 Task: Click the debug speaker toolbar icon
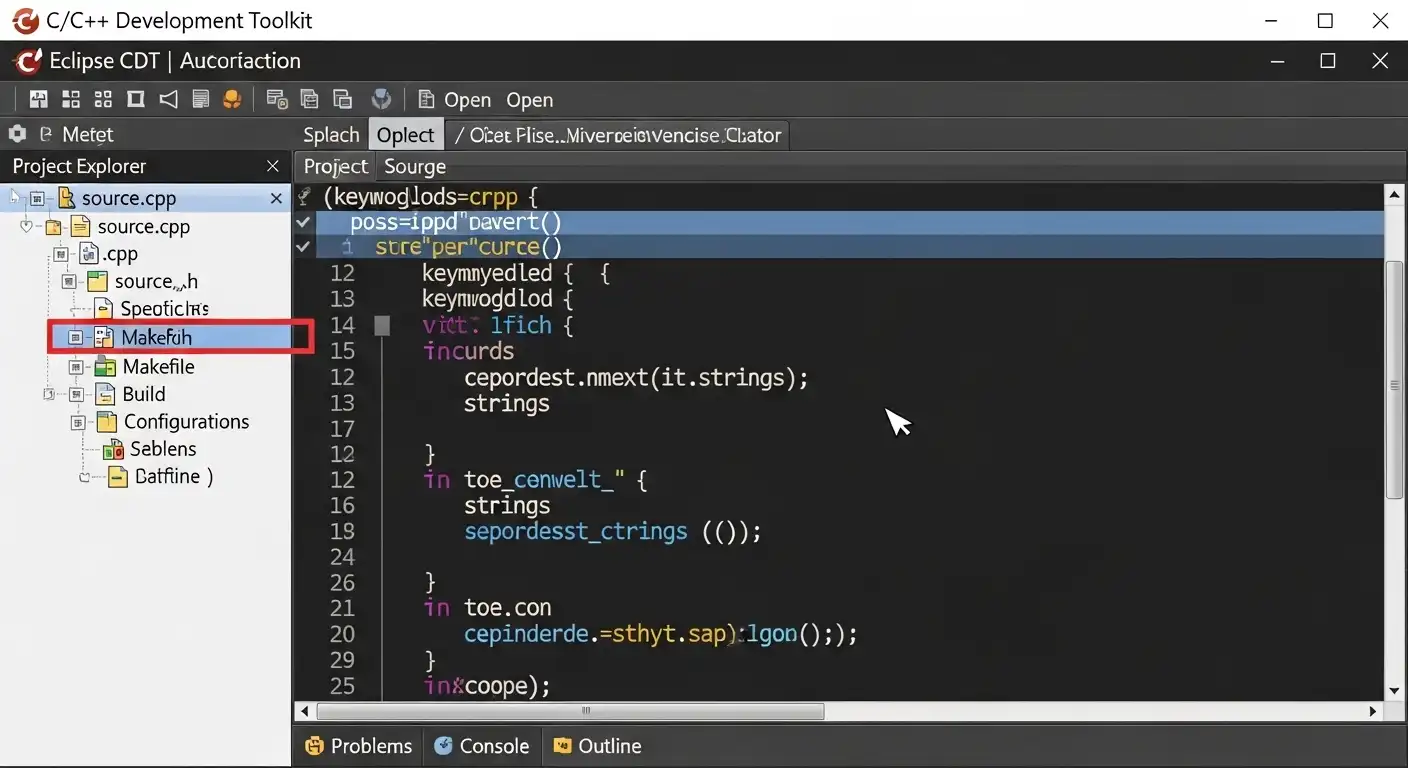166,98
